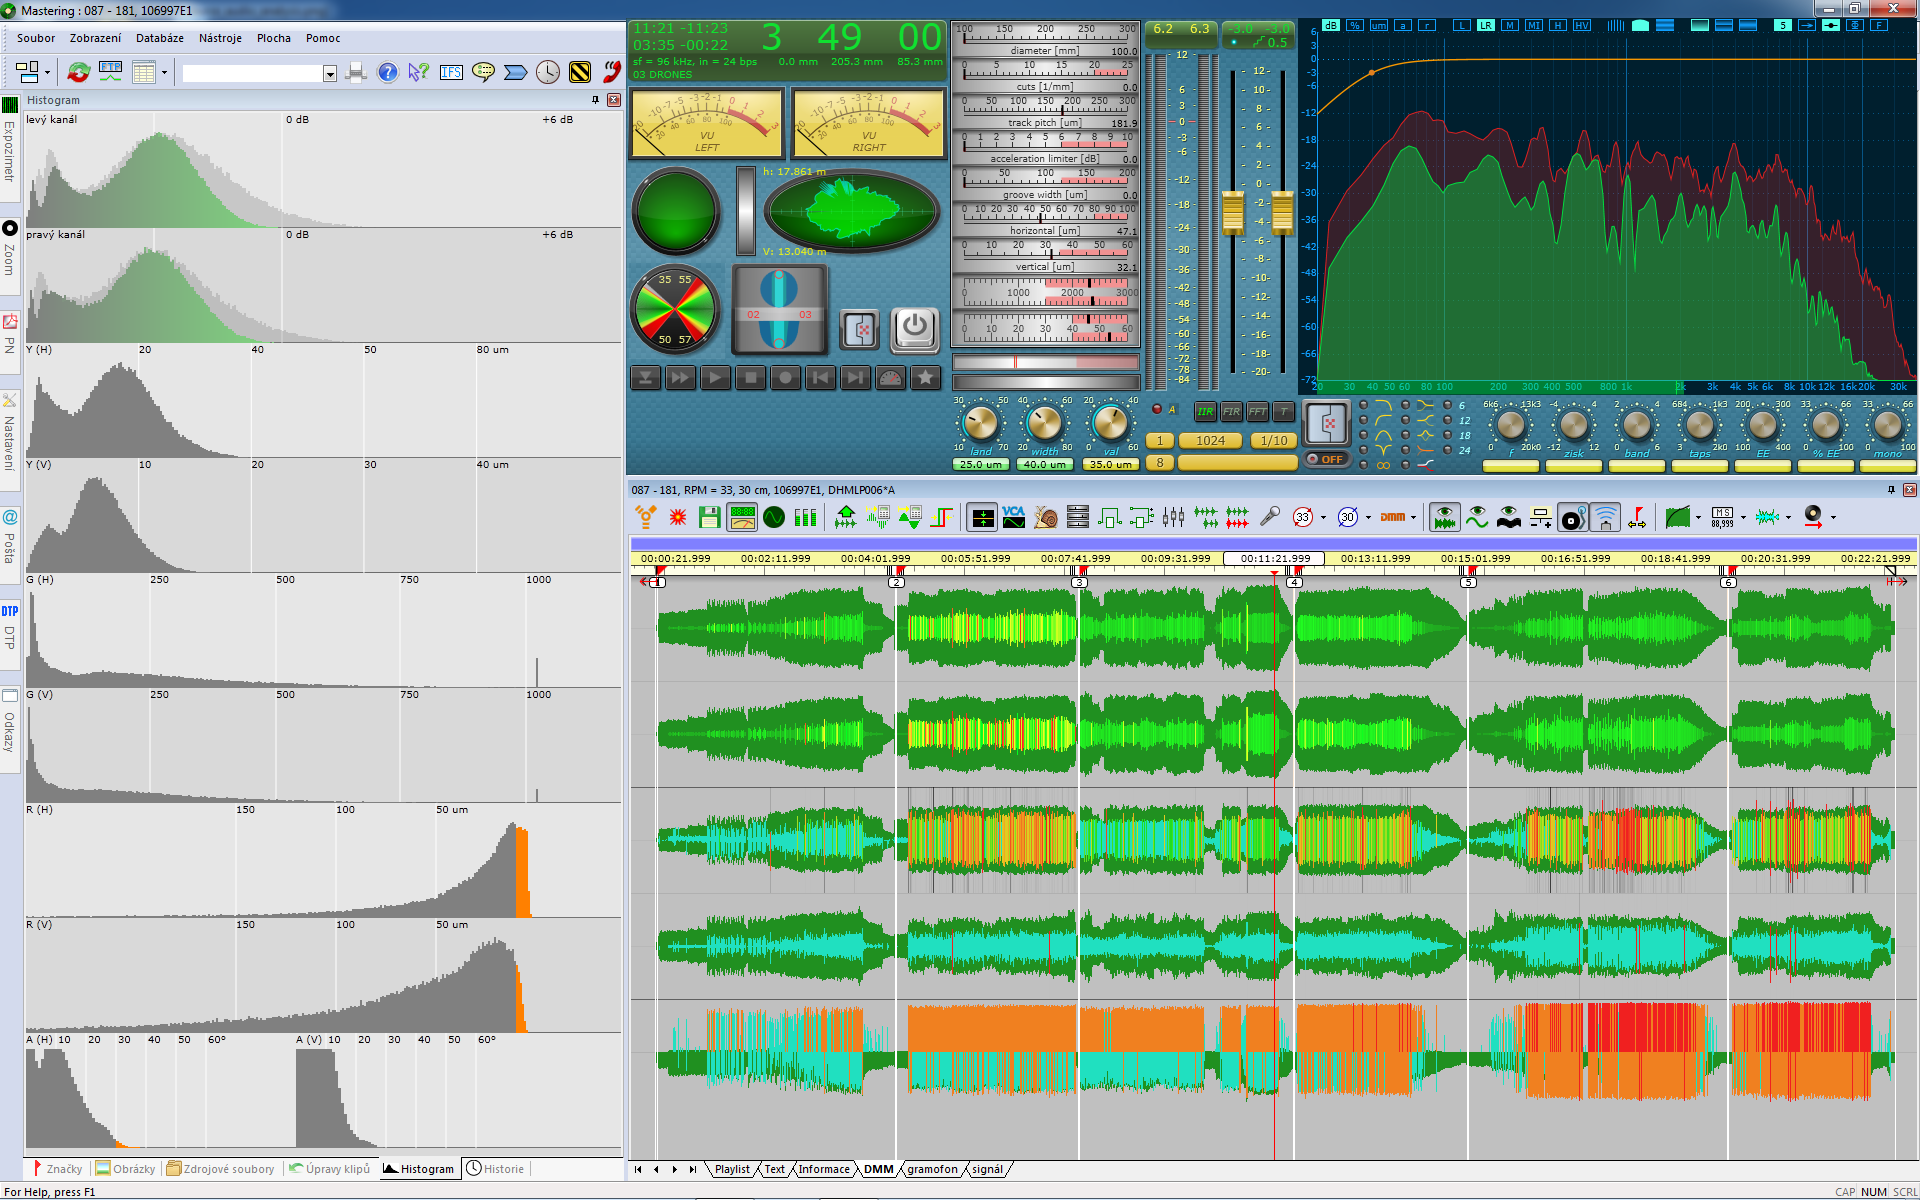
Task: Select the 24 dB slope radio button
Action: click(x=1448, y=450)
